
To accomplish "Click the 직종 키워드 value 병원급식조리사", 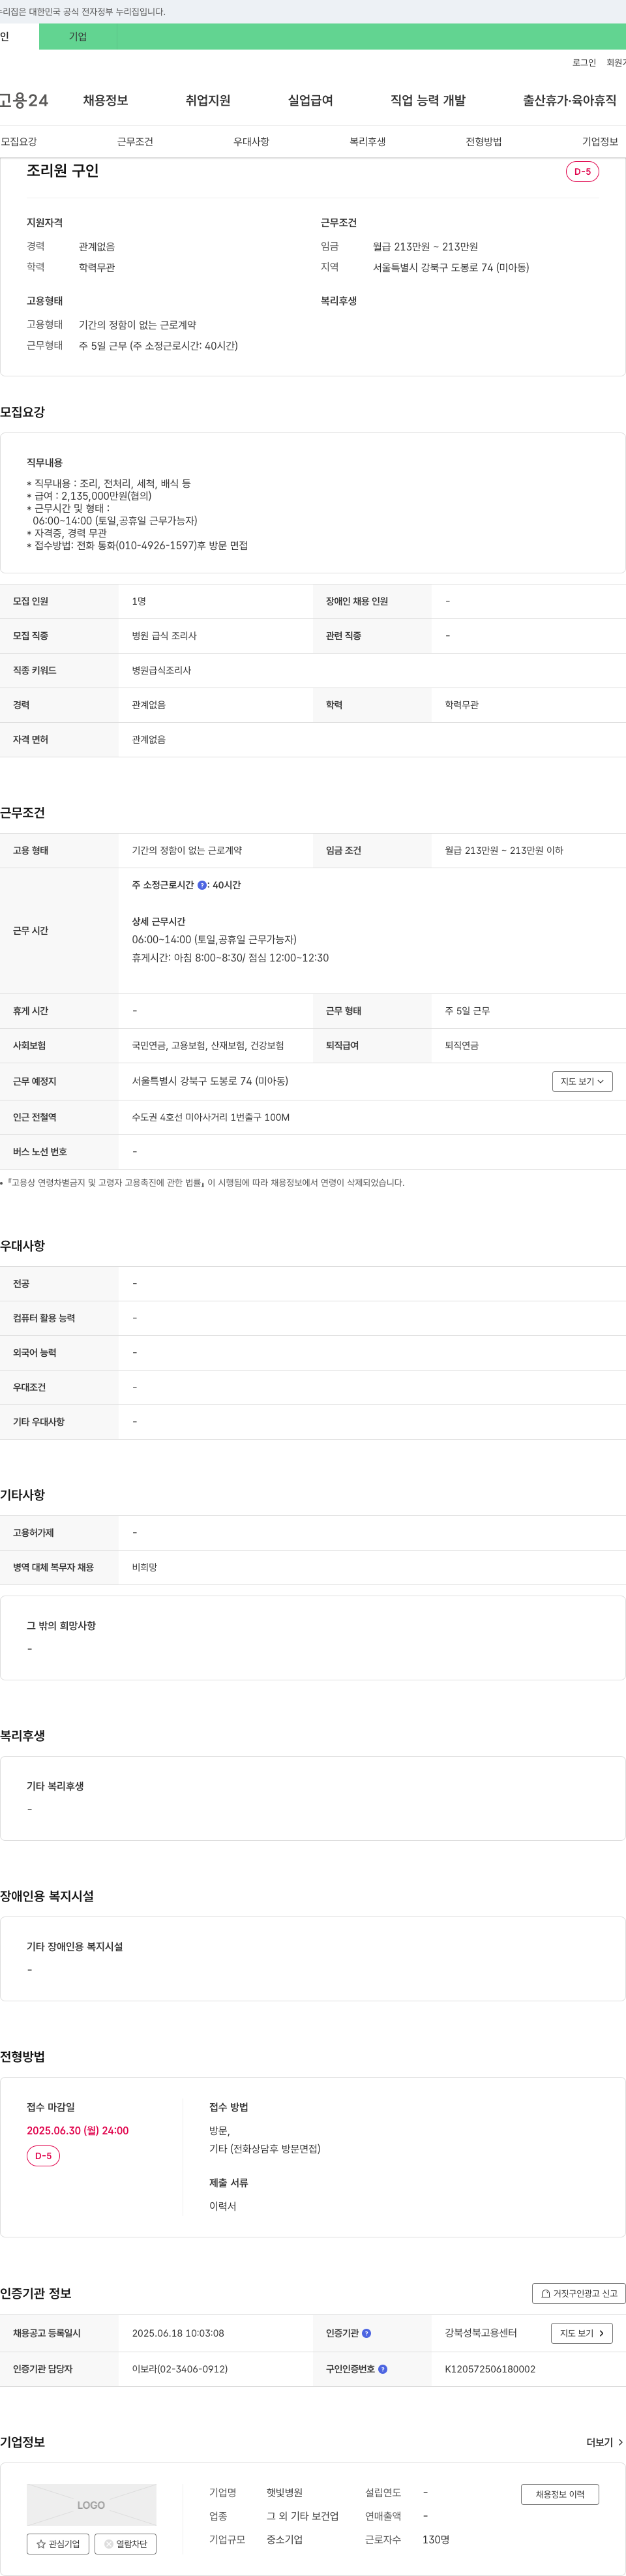I will tap(161, 670).
